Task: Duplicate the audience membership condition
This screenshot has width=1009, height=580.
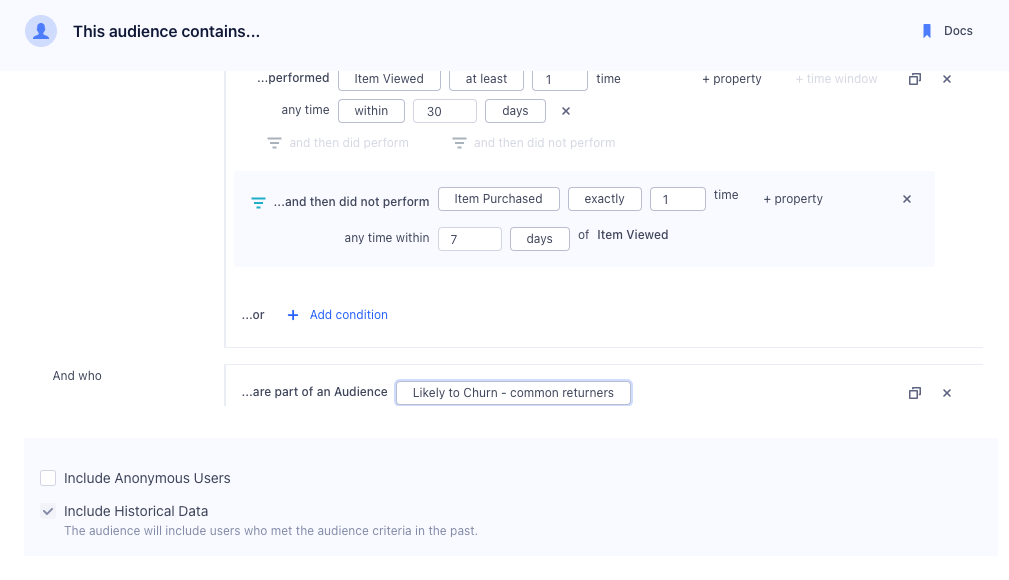Action: click(914, 393)
